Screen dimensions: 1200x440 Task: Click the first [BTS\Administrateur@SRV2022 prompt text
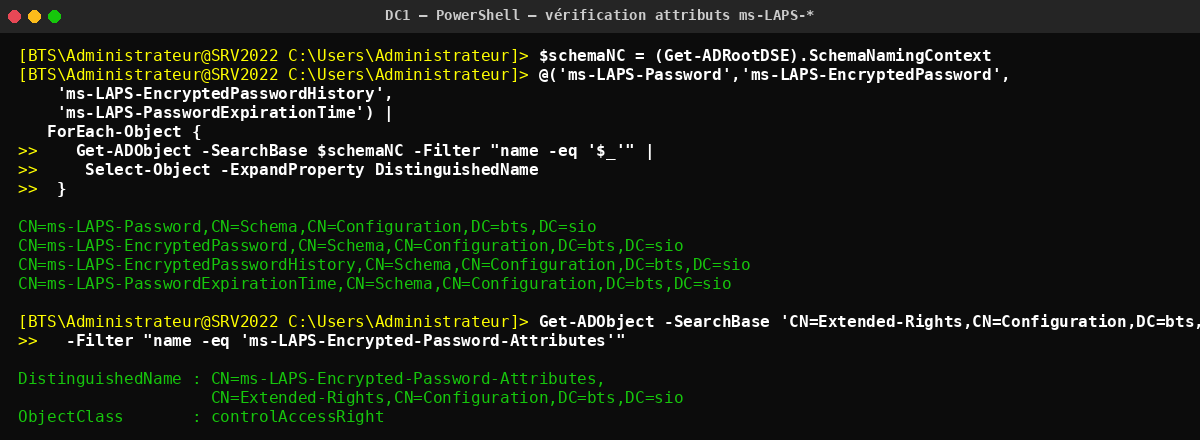point(148,55)
